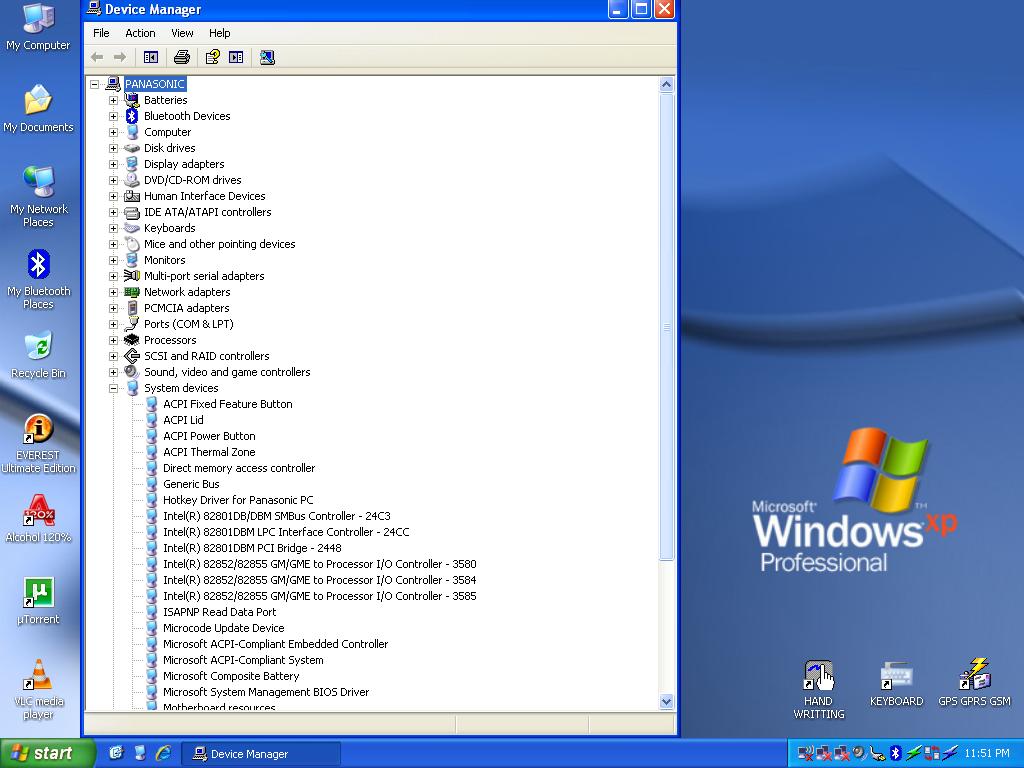Click the 11:51 PM taskbar clock
Screen dimensions: 1024x768
pos(987,753)
